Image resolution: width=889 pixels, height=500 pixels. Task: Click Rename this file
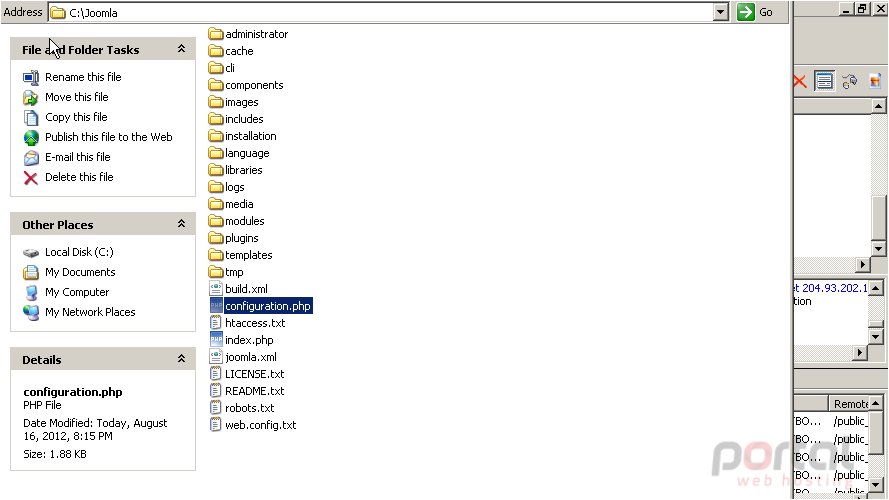coord(83,77)
